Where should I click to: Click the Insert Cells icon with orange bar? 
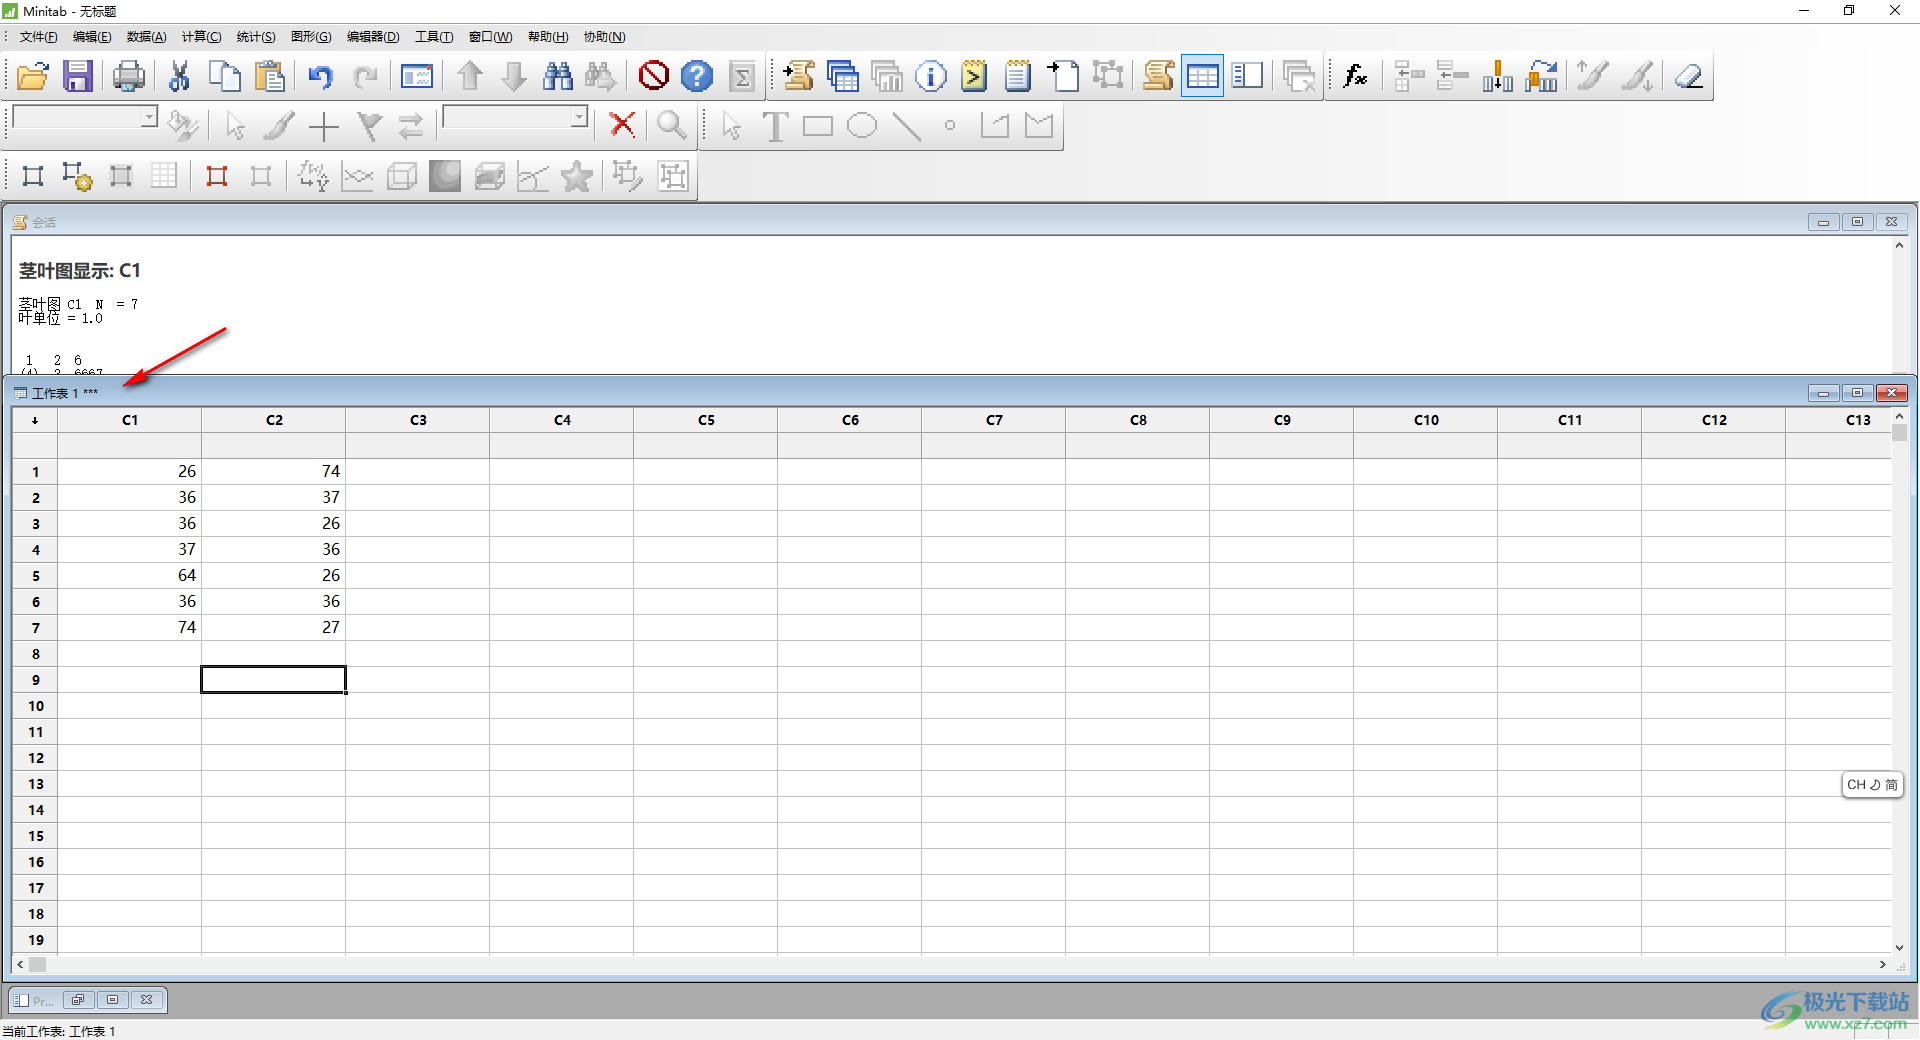(x=1498, y=76)
